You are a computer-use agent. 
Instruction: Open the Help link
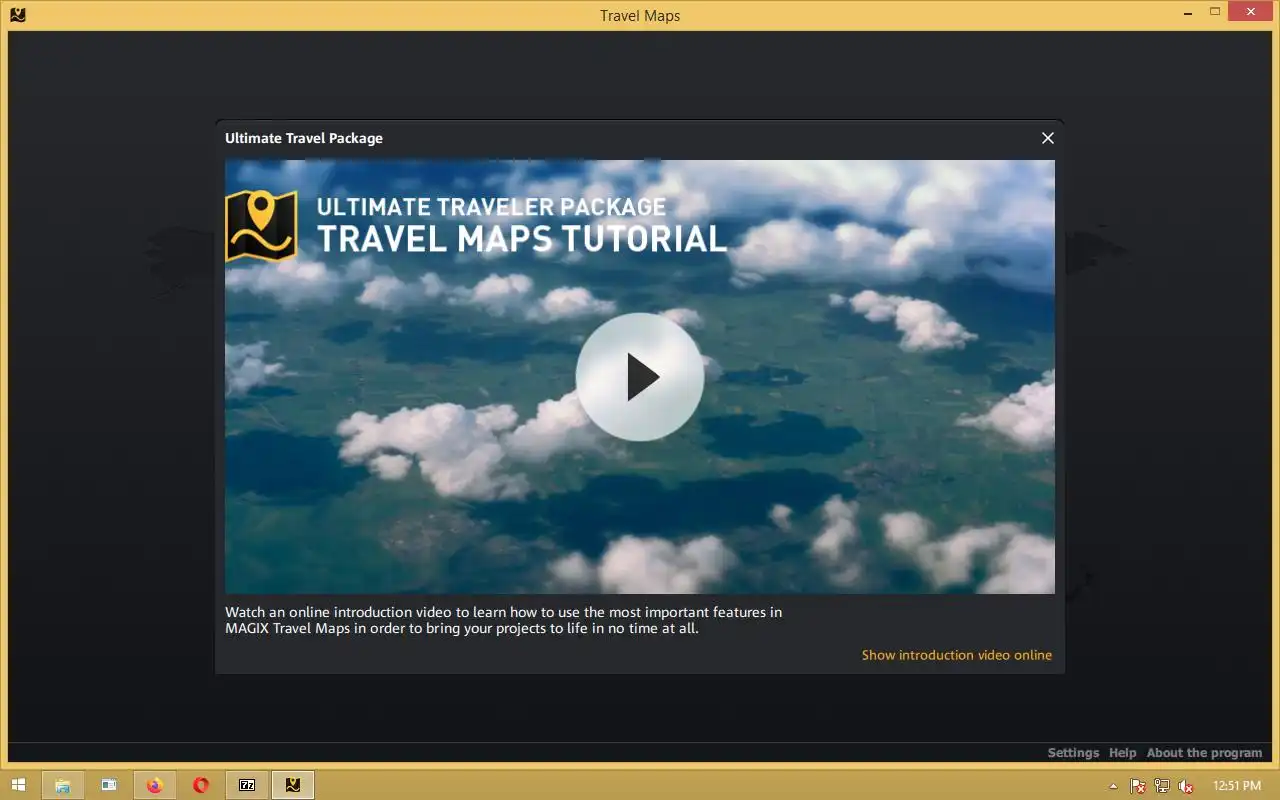[x=1122, y=753]
